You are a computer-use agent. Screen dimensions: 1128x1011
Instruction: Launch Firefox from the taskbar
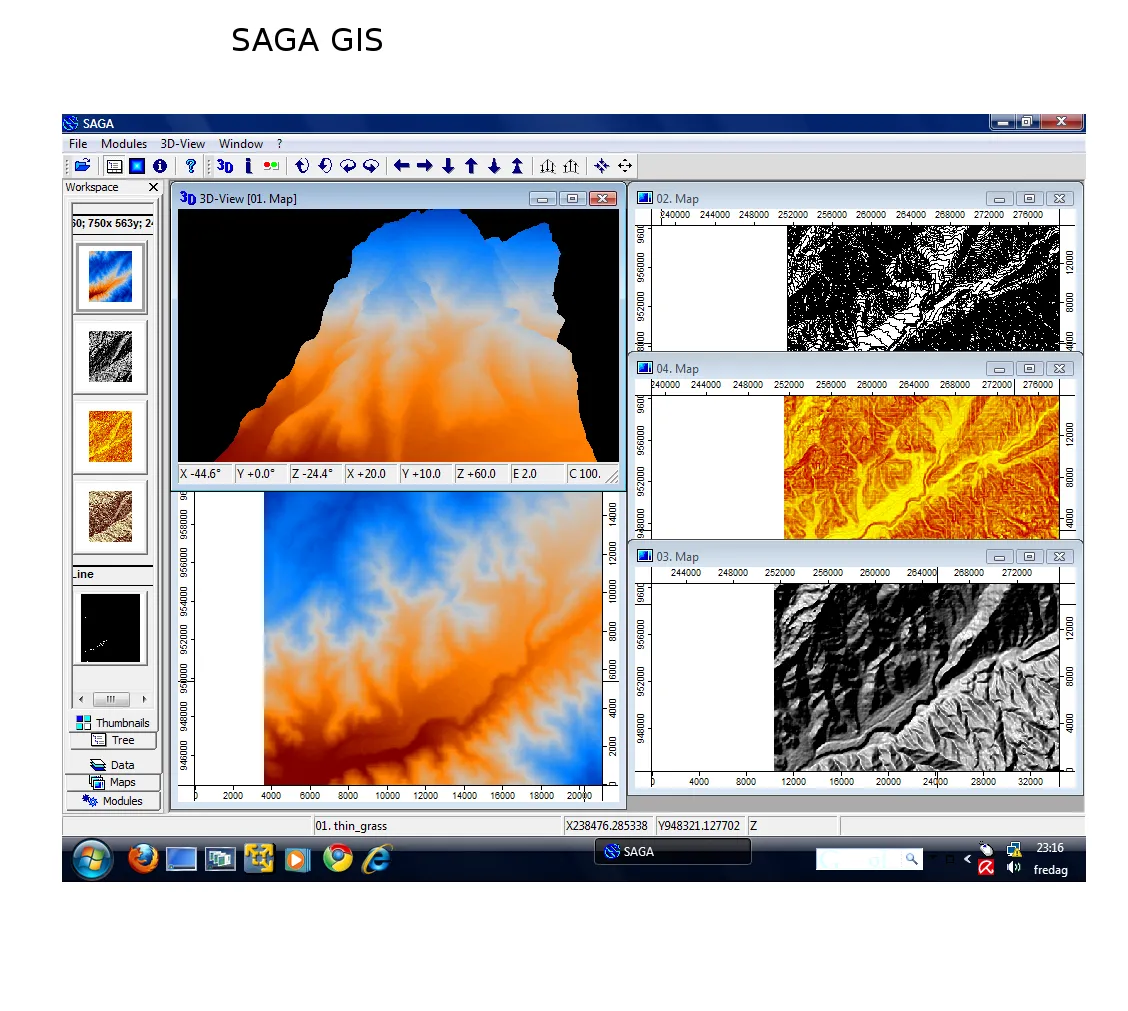(x=143, y=858)
